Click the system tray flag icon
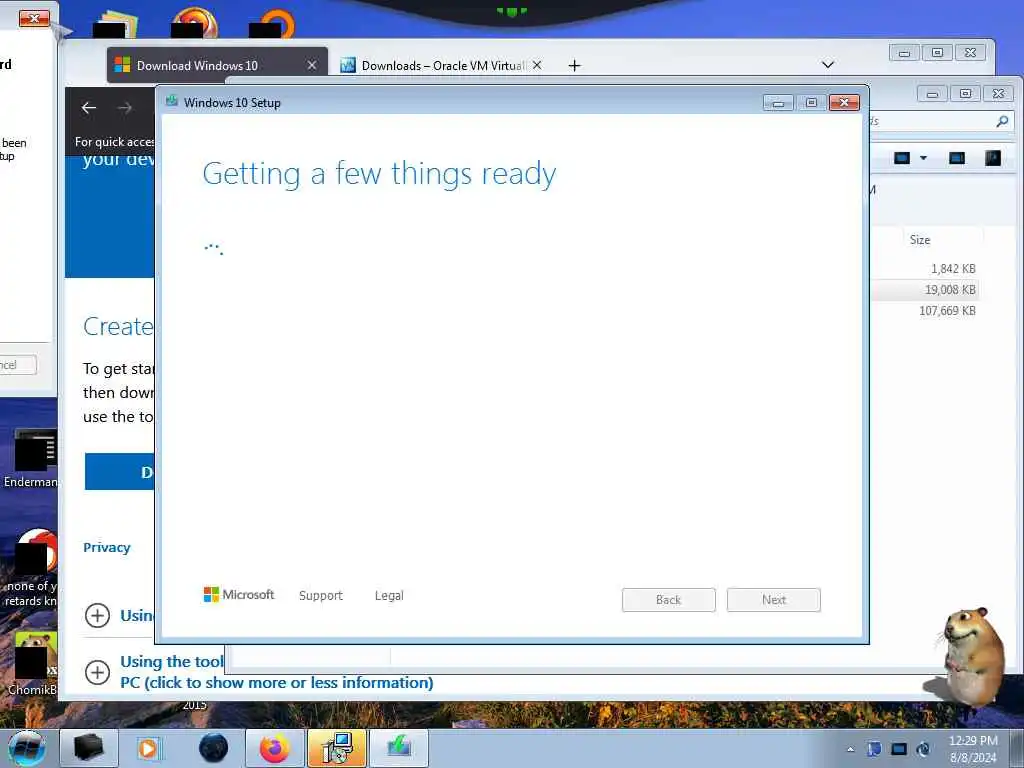Viewport: 1024px width, 768px height. 874,750
